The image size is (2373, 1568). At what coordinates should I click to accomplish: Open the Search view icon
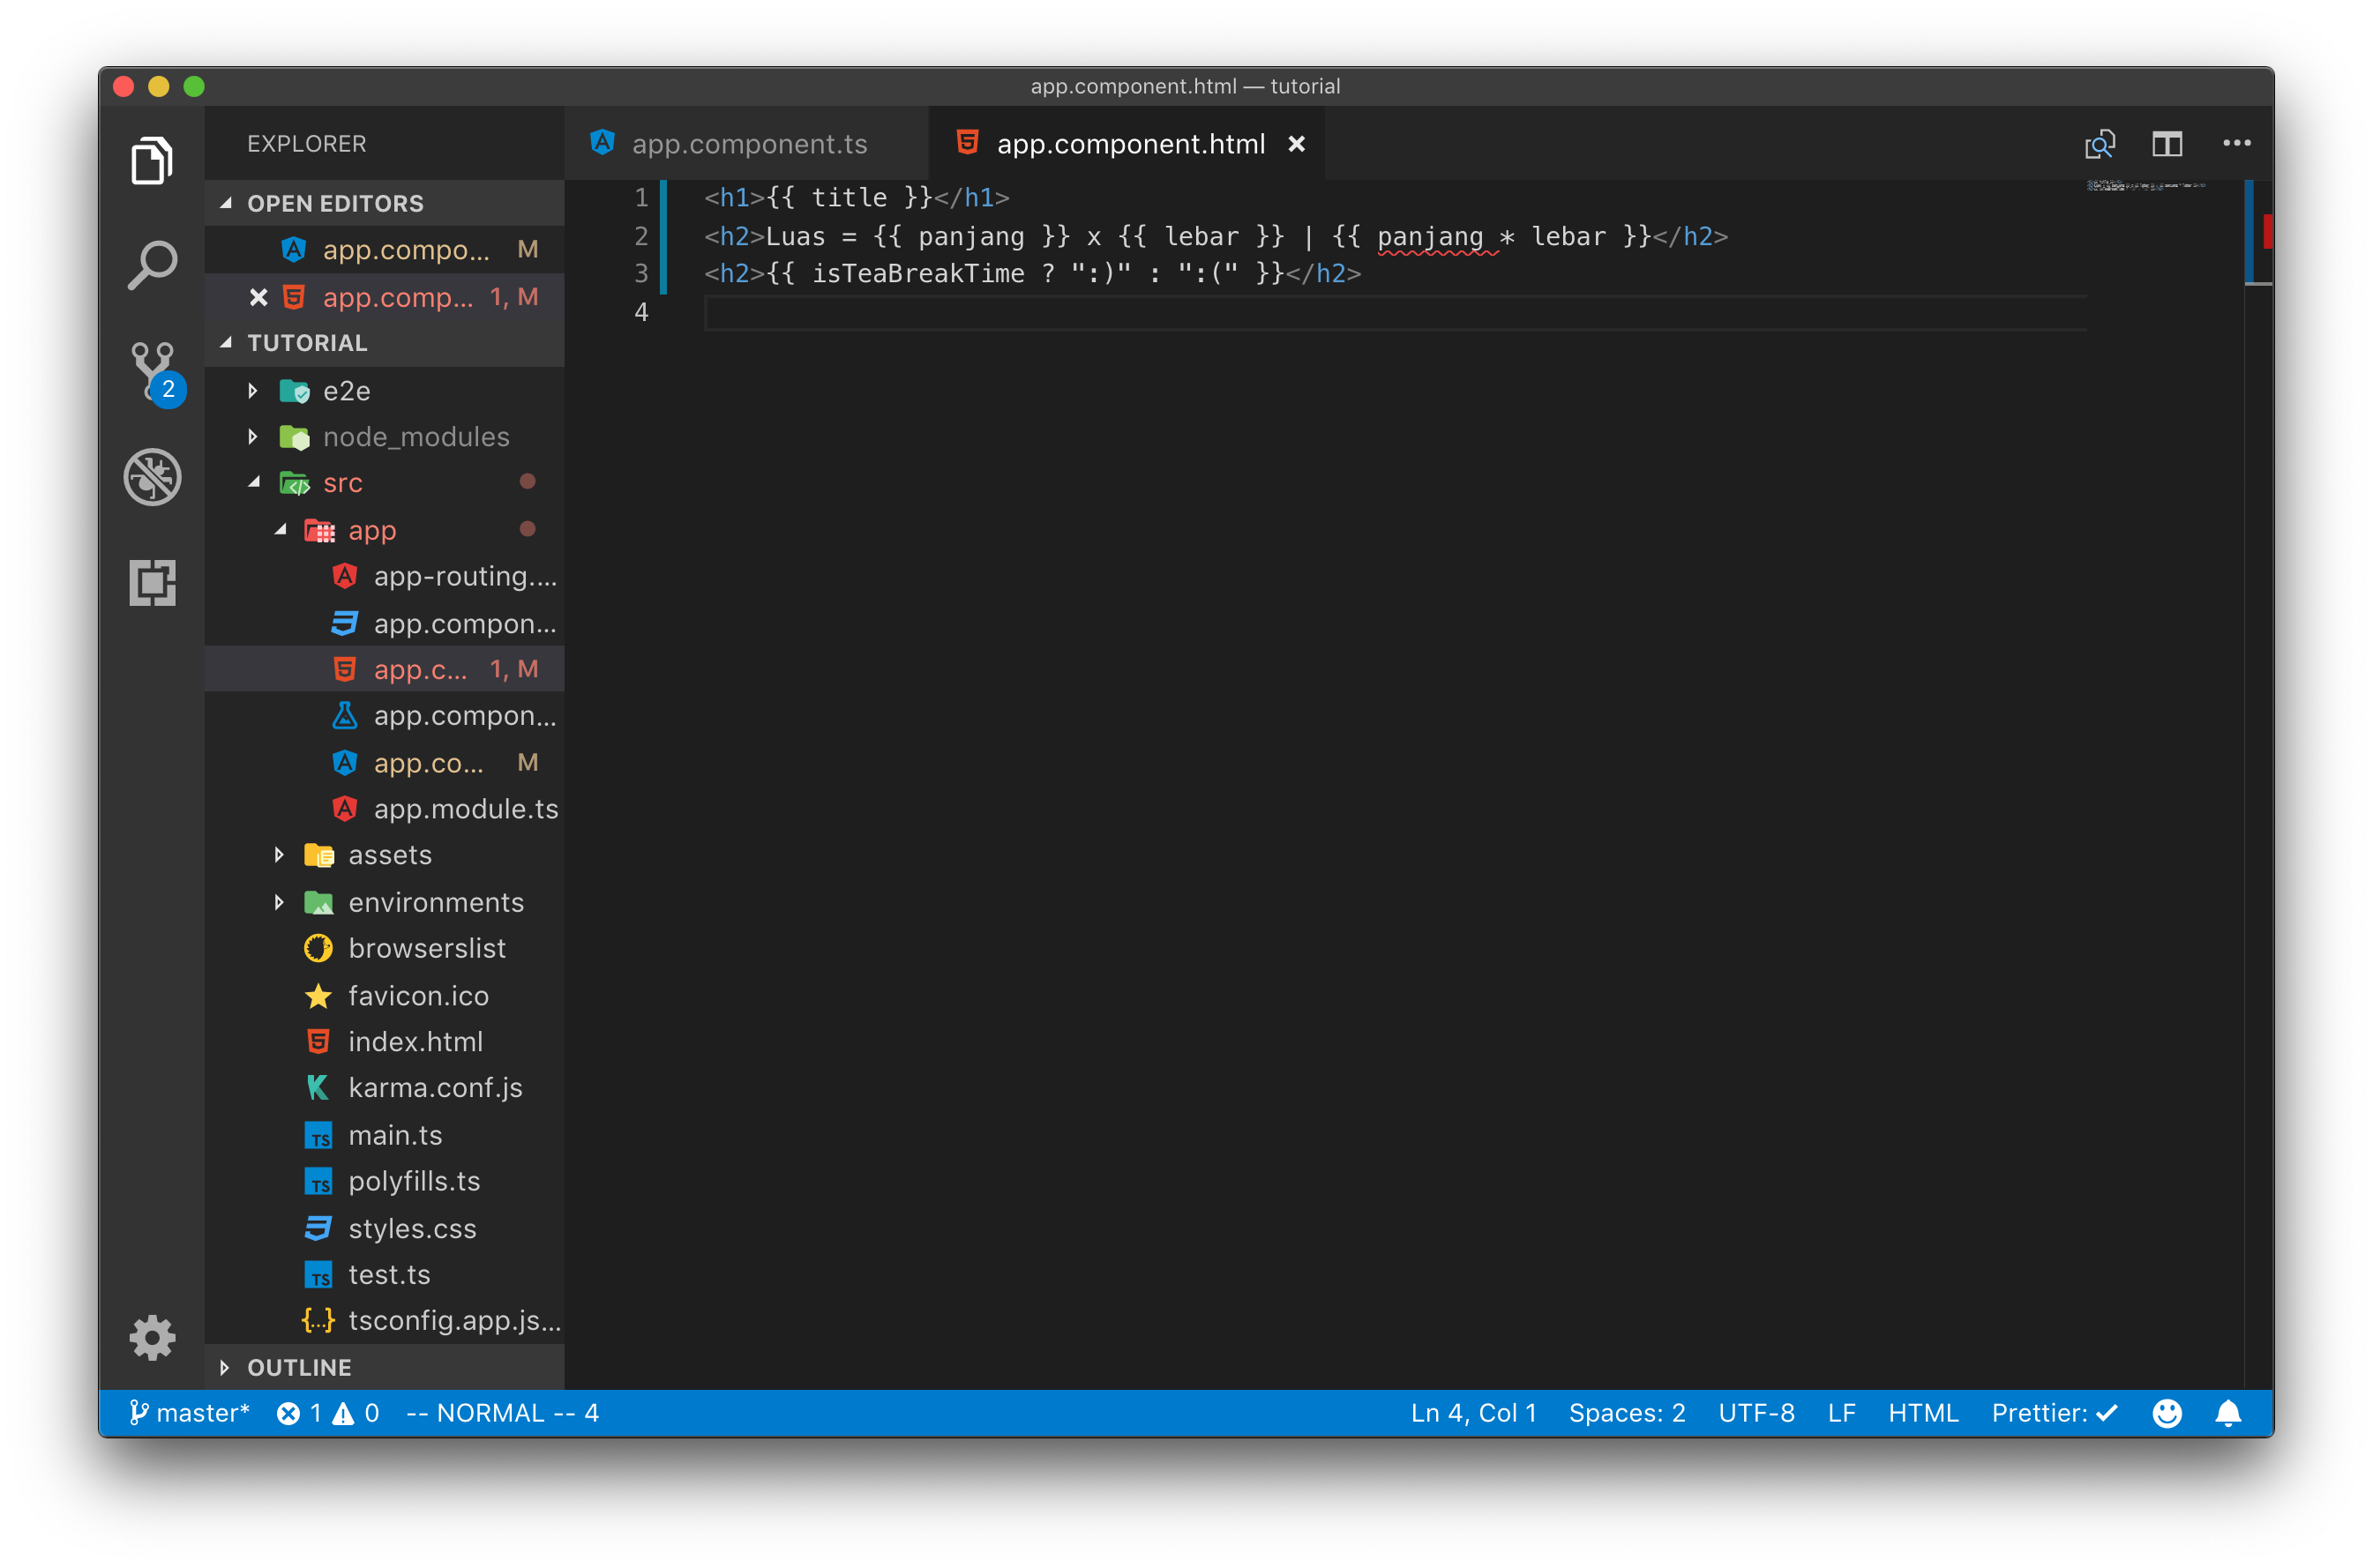pyautogui.click(x=152, y=265)
